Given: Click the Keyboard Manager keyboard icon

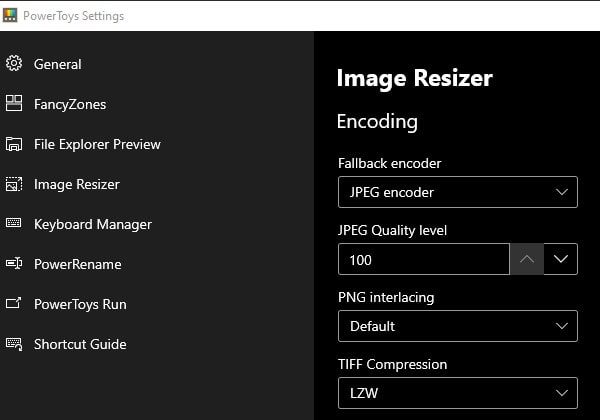Looking at the screenshot, I should pos(14,224).
